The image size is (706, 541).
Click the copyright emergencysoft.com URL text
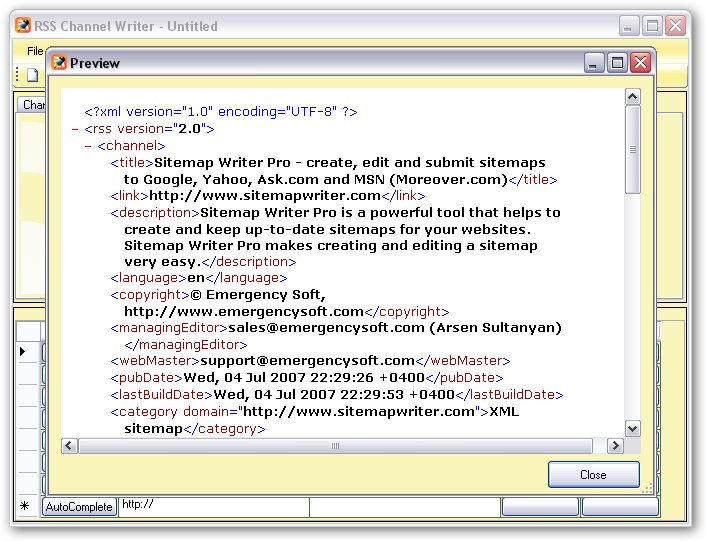244,311
